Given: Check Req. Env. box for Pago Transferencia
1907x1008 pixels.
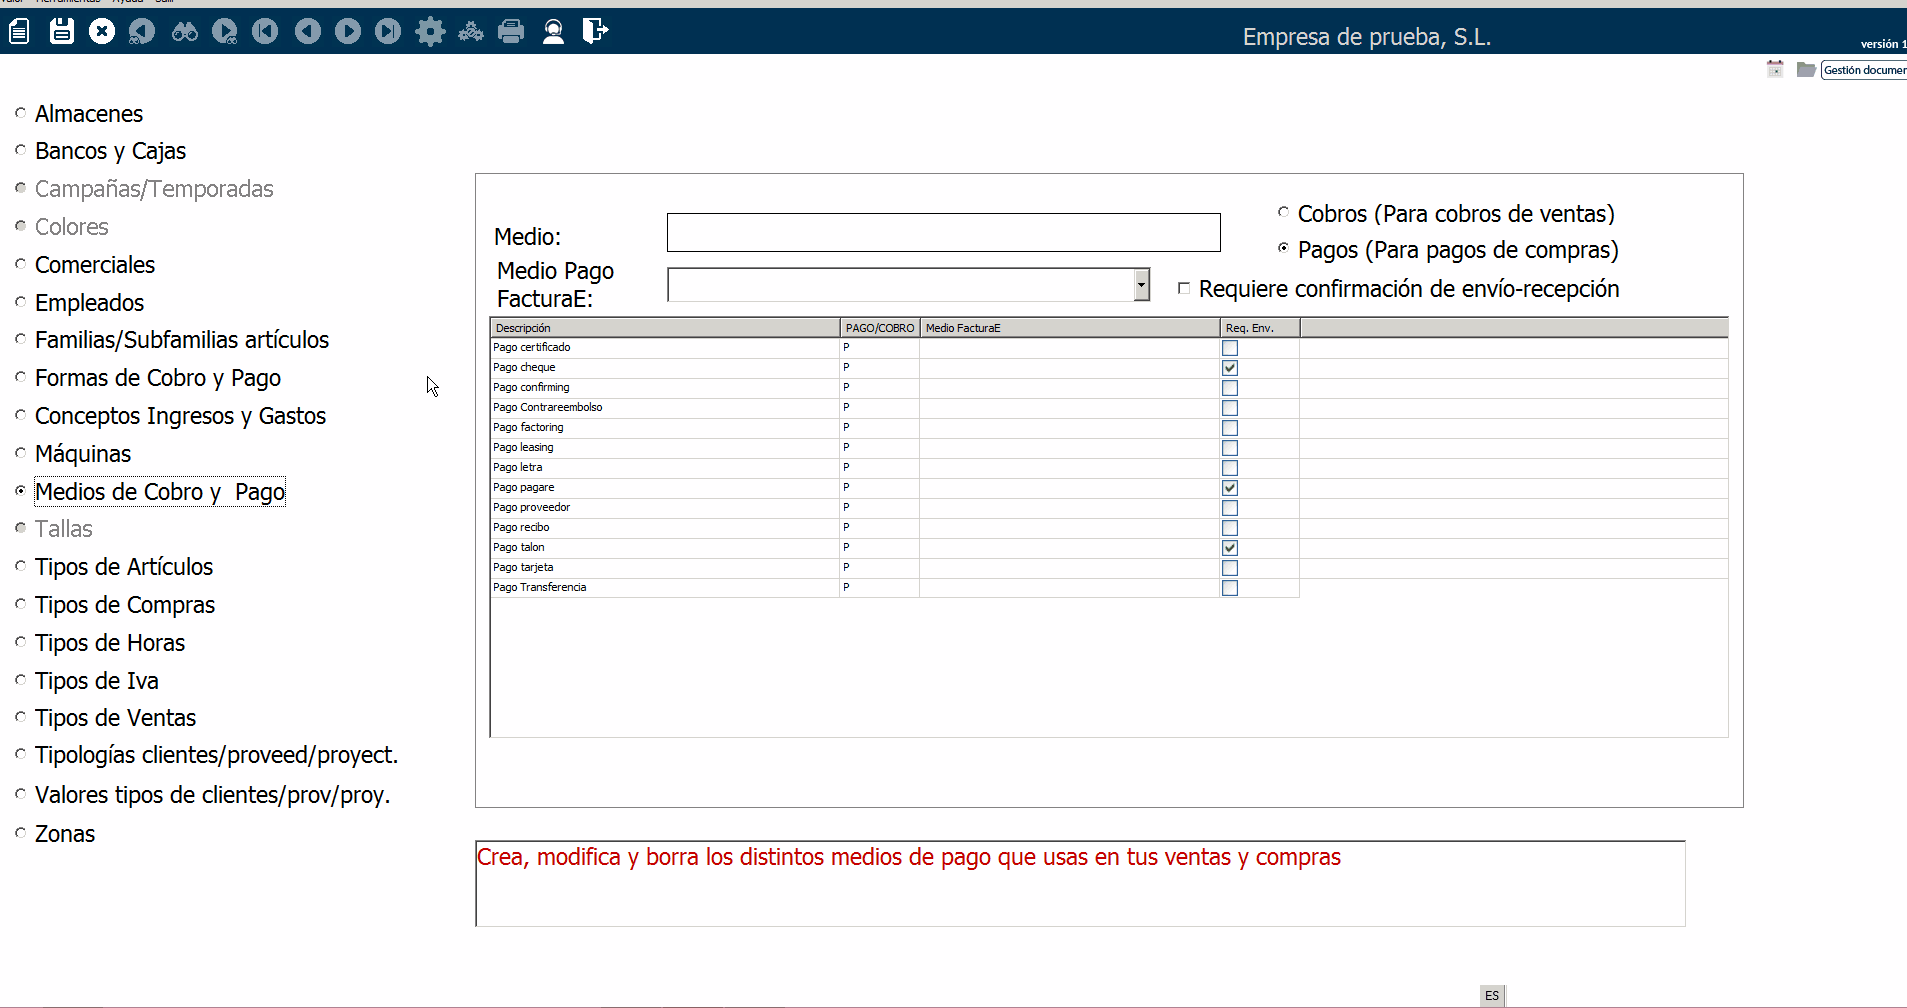Looking at the screenshot, I should (1230, 588).
